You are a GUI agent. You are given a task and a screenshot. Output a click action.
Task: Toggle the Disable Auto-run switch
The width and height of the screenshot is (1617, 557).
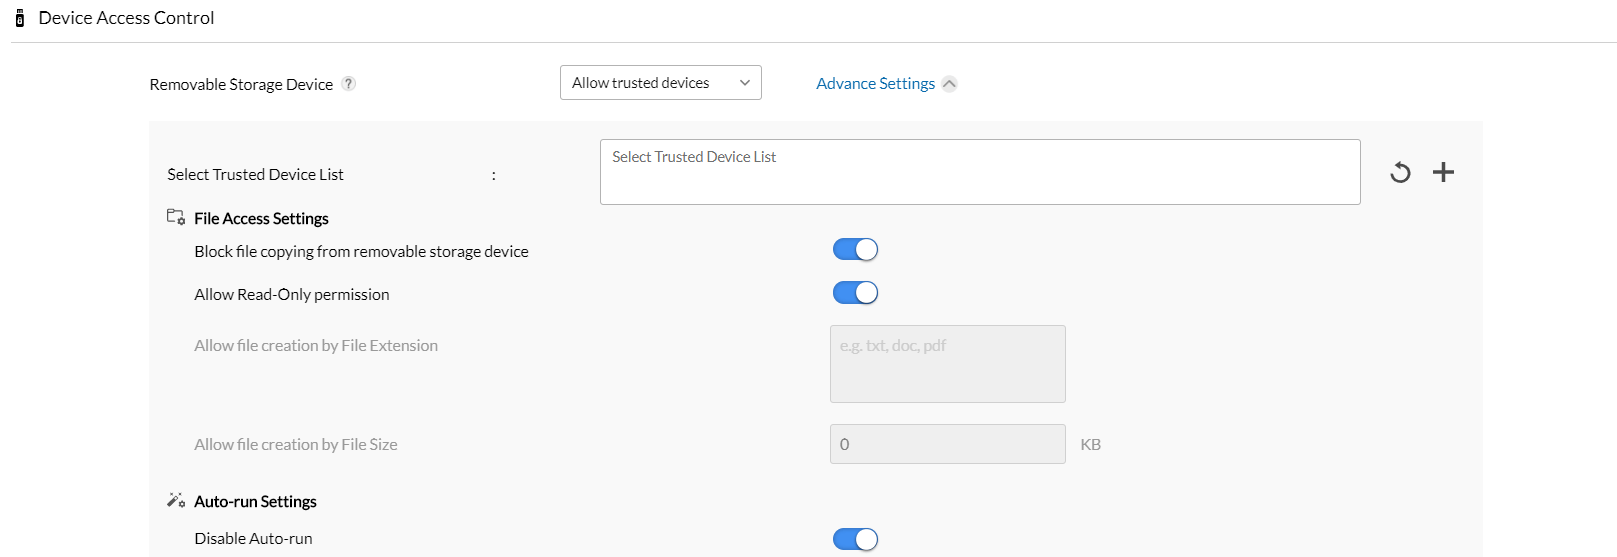tap(855, 540)
